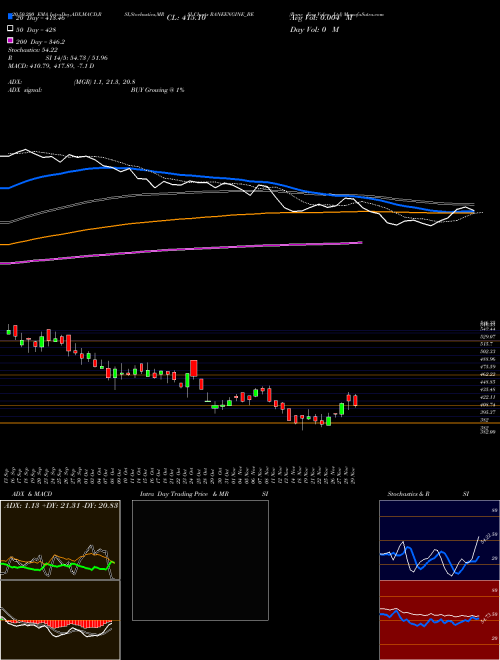Viewport: 500px width, 660px height.
Task: Click the magenta 200 Day EMA line
Action: (181, 250)
